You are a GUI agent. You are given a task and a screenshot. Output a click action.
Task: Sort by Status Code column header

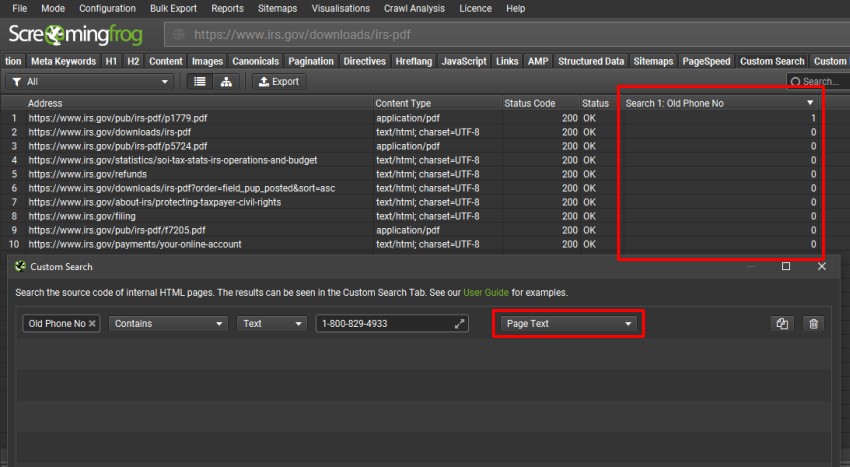pyautogui.click(x=540, y=103)
